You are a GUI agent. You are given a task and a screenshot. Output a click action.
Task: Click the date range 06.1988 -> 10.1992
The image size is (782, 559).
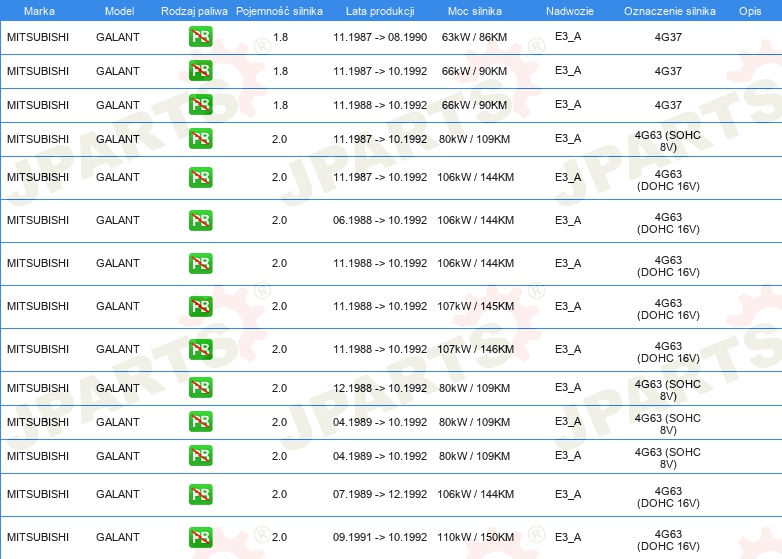tap(380, 220)
